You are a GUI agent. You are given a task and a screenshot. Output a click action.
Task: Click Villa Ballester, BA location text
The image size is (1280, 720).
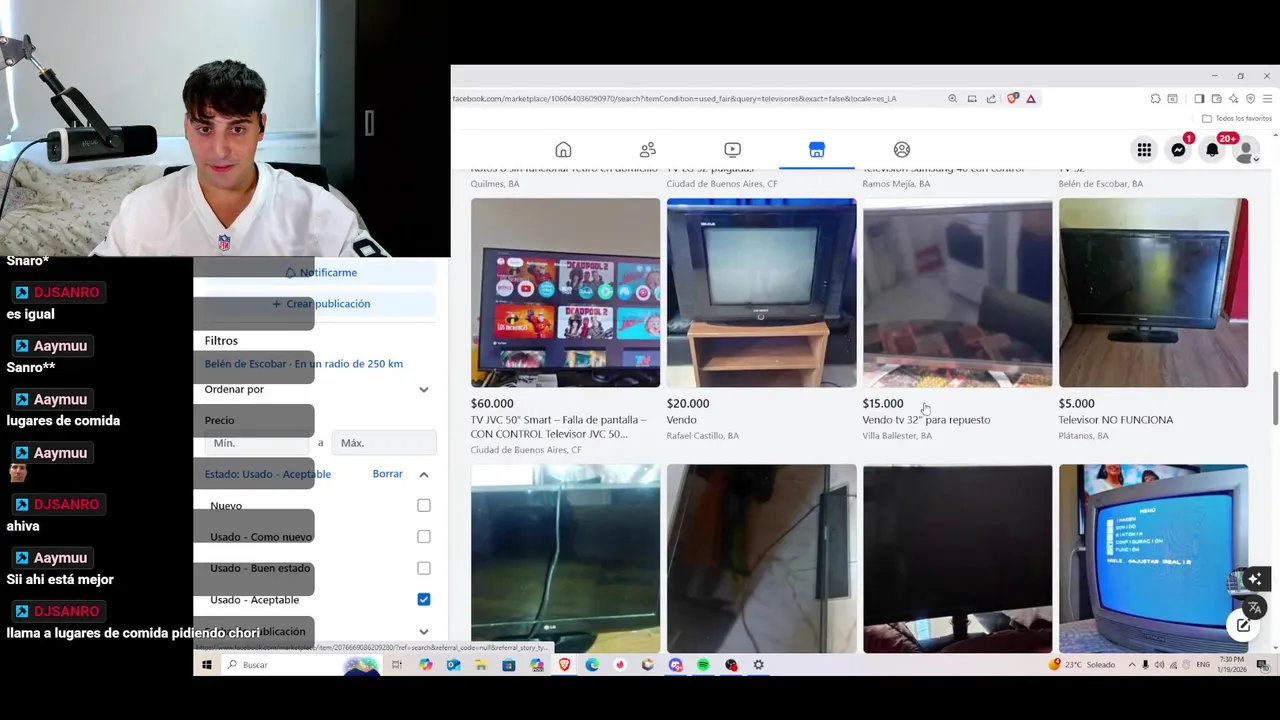click(x=897, y=436)
